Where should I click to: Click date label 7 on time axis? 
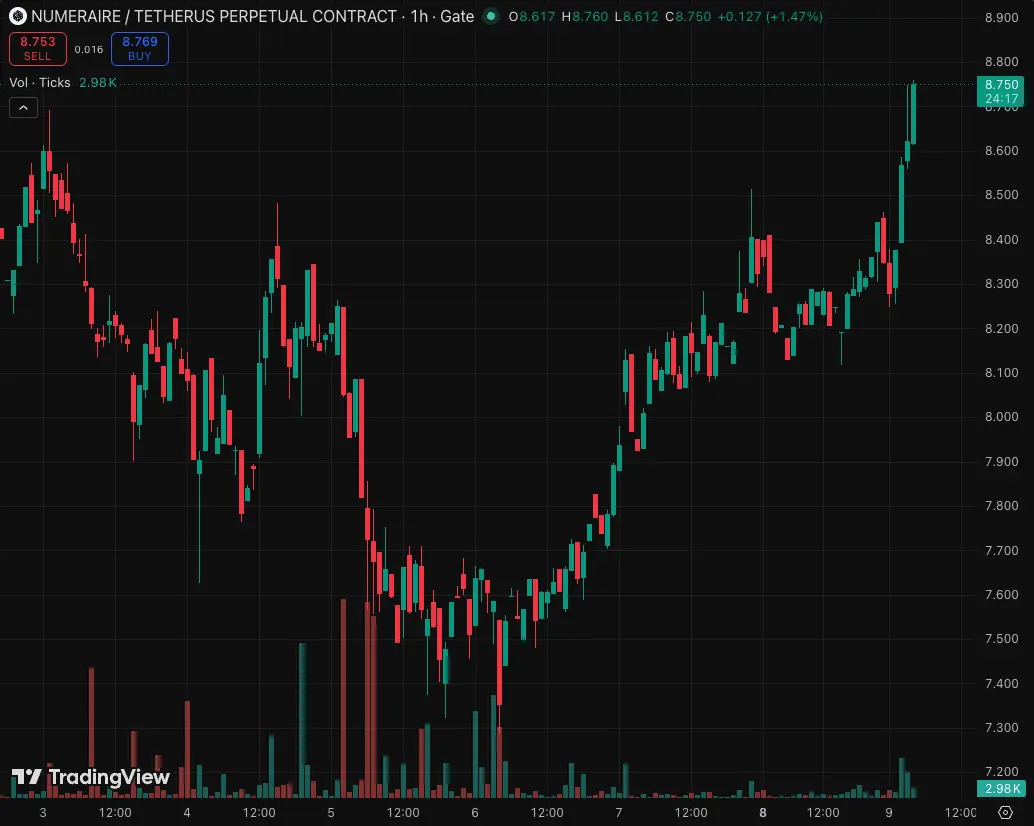[x=619, y=813]
